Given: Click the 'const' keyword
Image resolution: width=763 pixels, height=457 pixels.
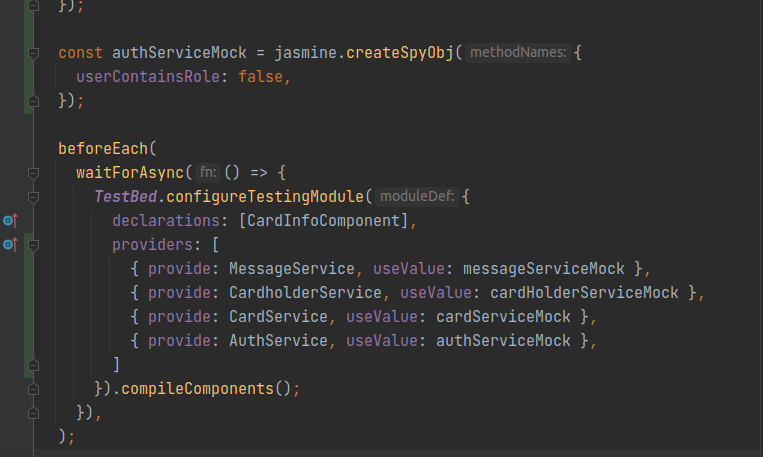Looking at the screenshot, I should click(80, 53).
